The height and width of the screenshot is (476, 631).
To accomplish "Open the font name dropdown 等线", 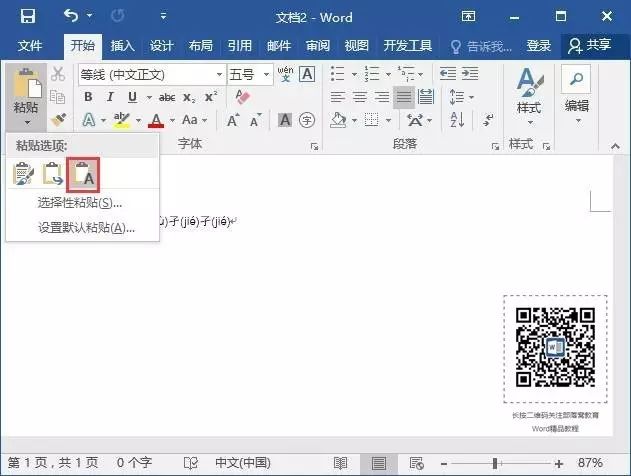I will 151,75.
